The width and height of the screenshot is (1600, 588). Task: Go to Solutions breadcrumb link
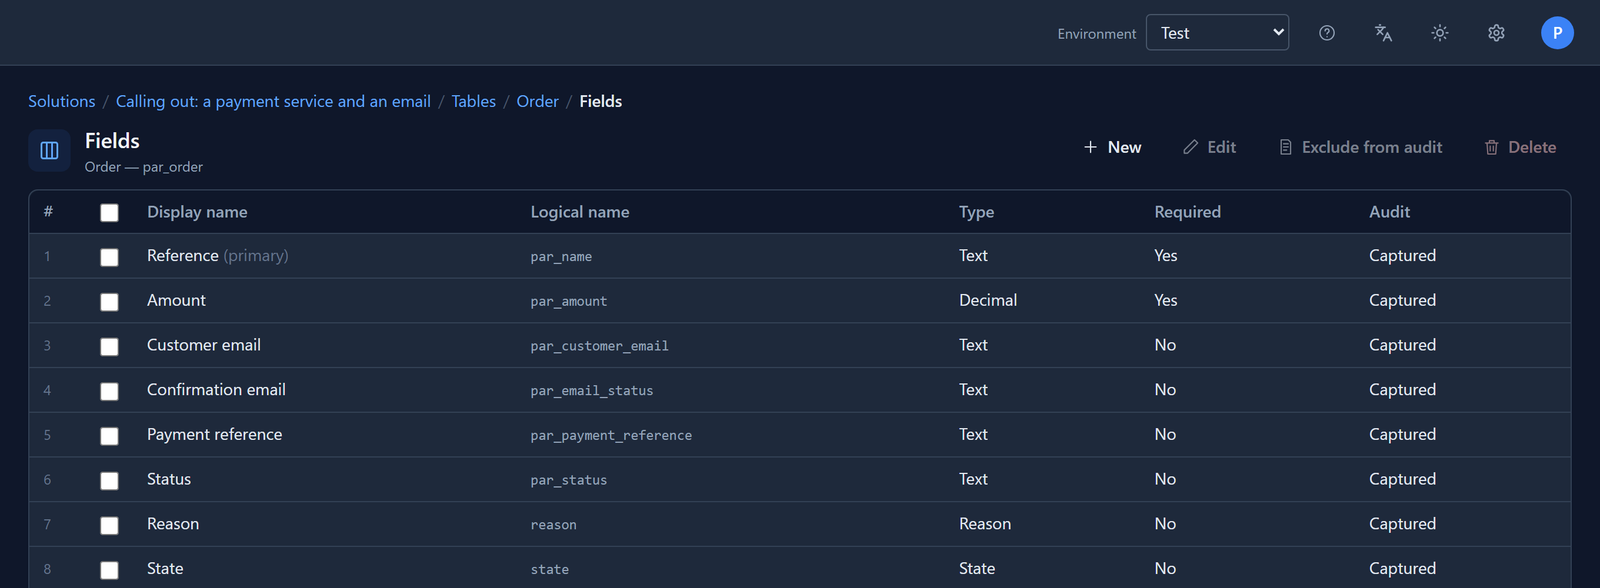[x=62, y=101]
